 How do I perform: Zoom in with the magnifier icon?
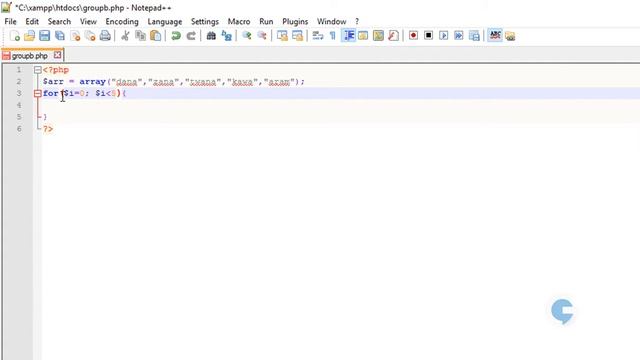tap(247, 36)
